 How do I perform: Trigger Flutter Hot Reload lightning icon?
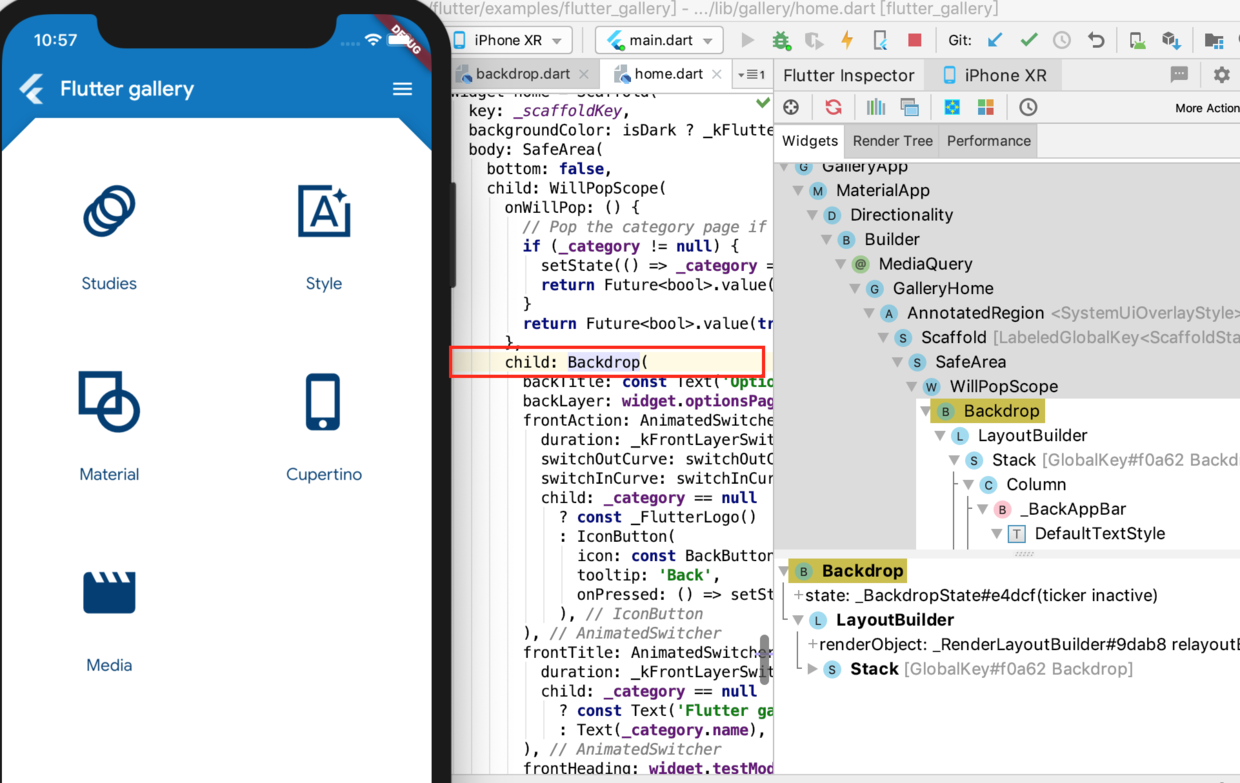pos(847,40)
